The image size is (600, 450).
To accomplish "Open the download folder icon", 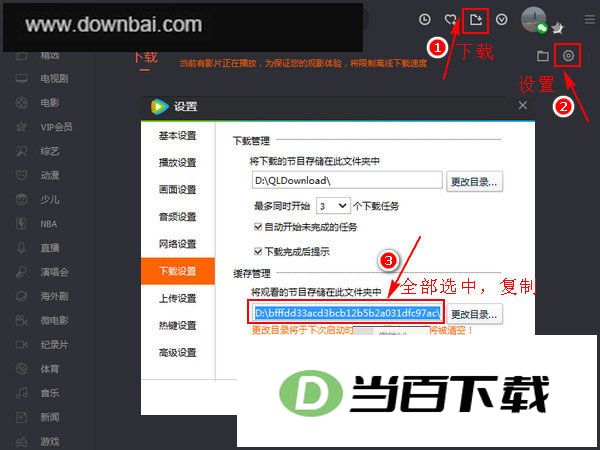I will pos(542,56).
